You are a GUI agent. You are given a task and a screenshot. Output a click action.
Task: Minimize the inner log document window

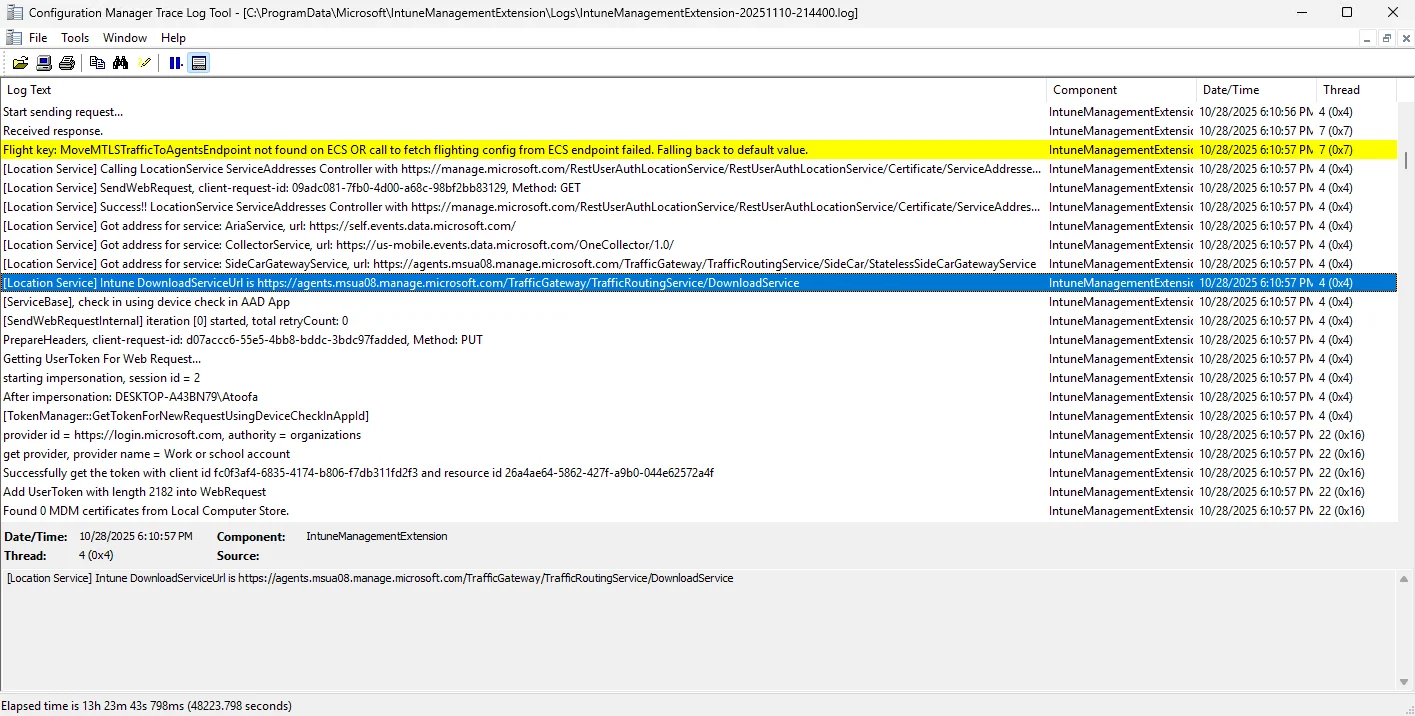click(x=1367, y=38)
